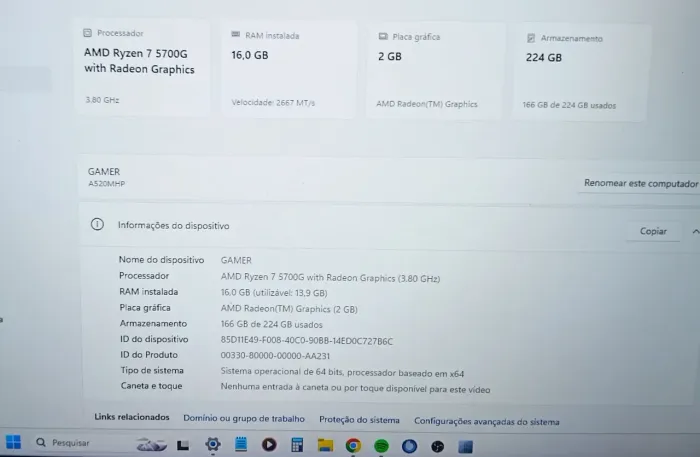
Task: Collapse the Informações do dispositivo section chevron
Action: (695, 231)
